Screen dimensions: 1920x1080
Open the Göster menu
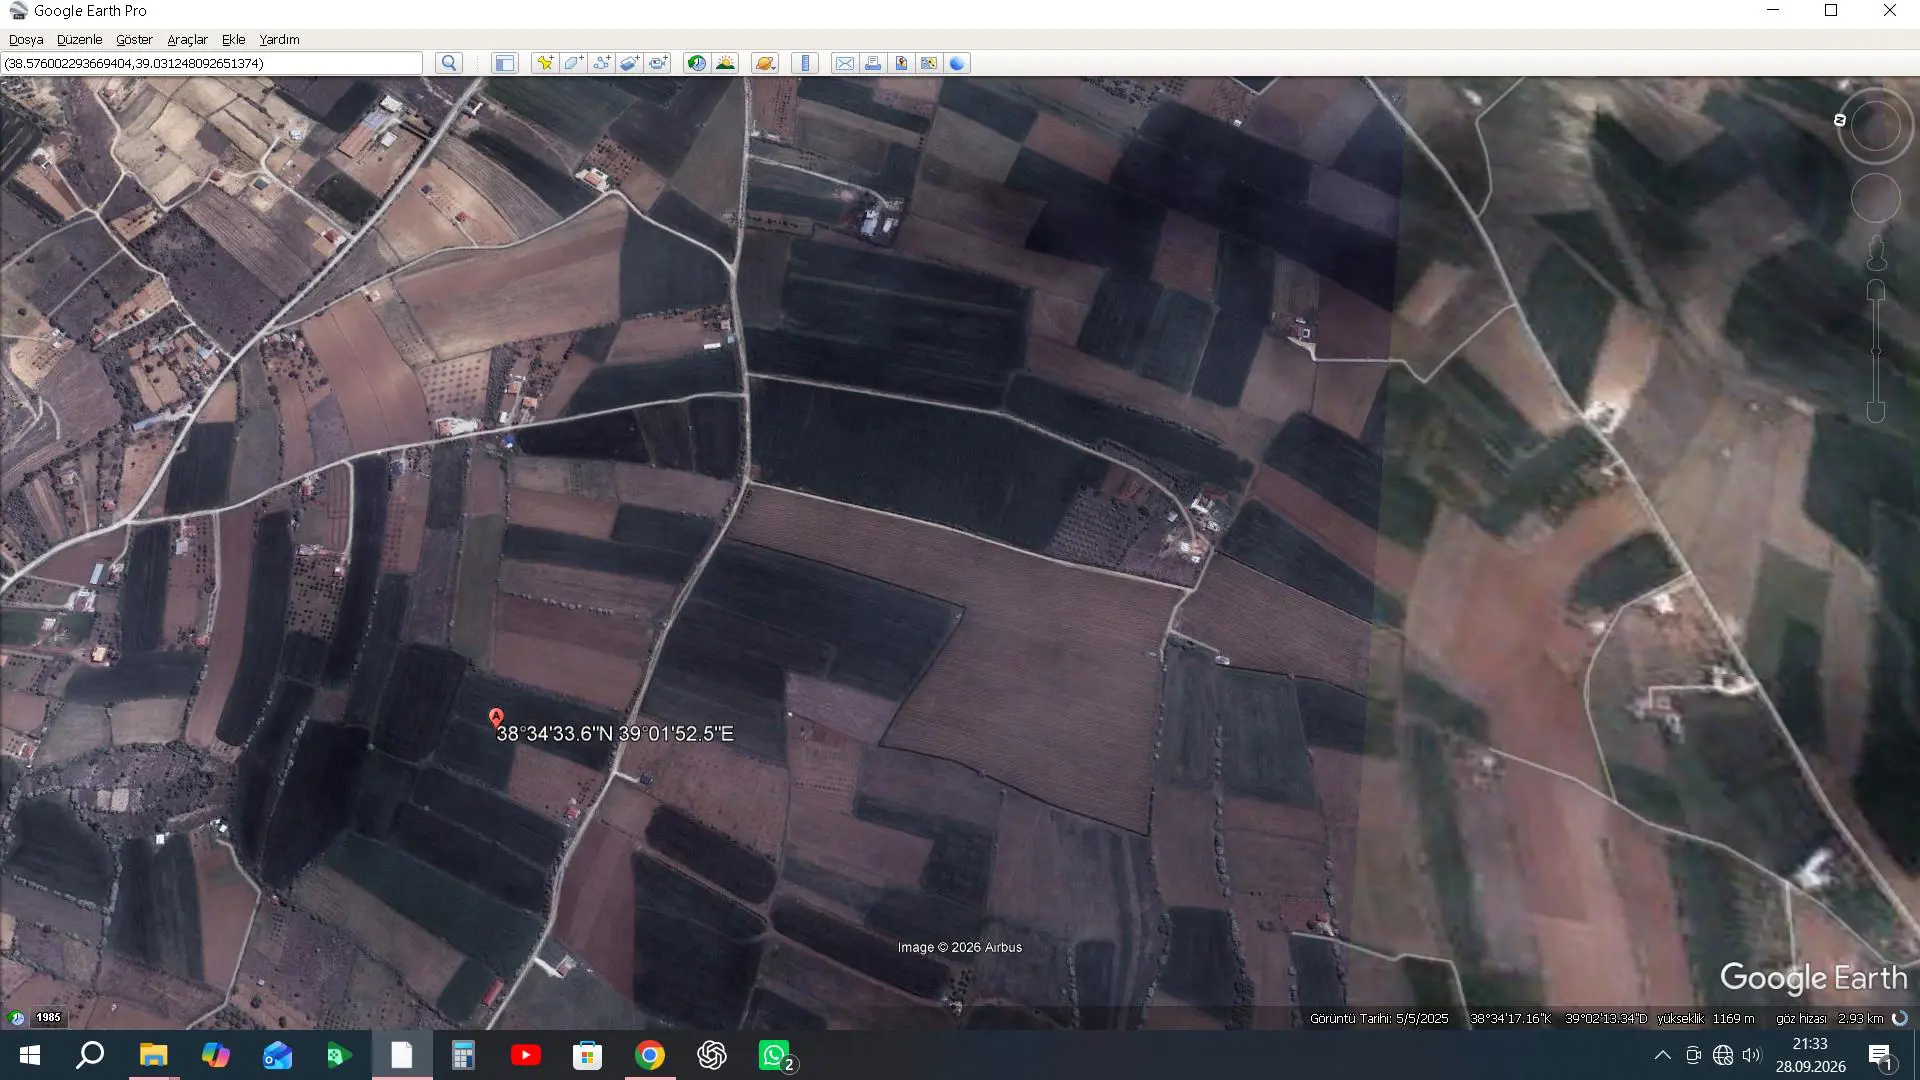pyautogui.click(x=134, y=39)
